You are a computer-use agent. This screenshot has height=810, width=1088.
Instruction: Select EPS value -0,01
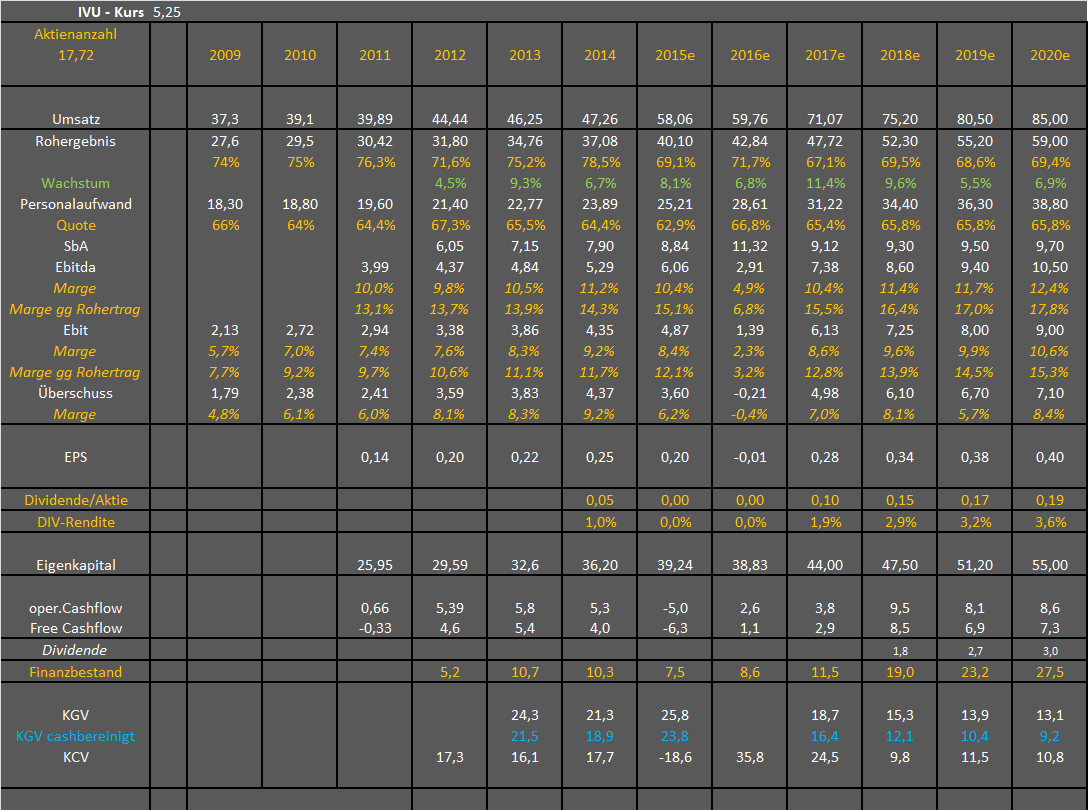point(749,457)
